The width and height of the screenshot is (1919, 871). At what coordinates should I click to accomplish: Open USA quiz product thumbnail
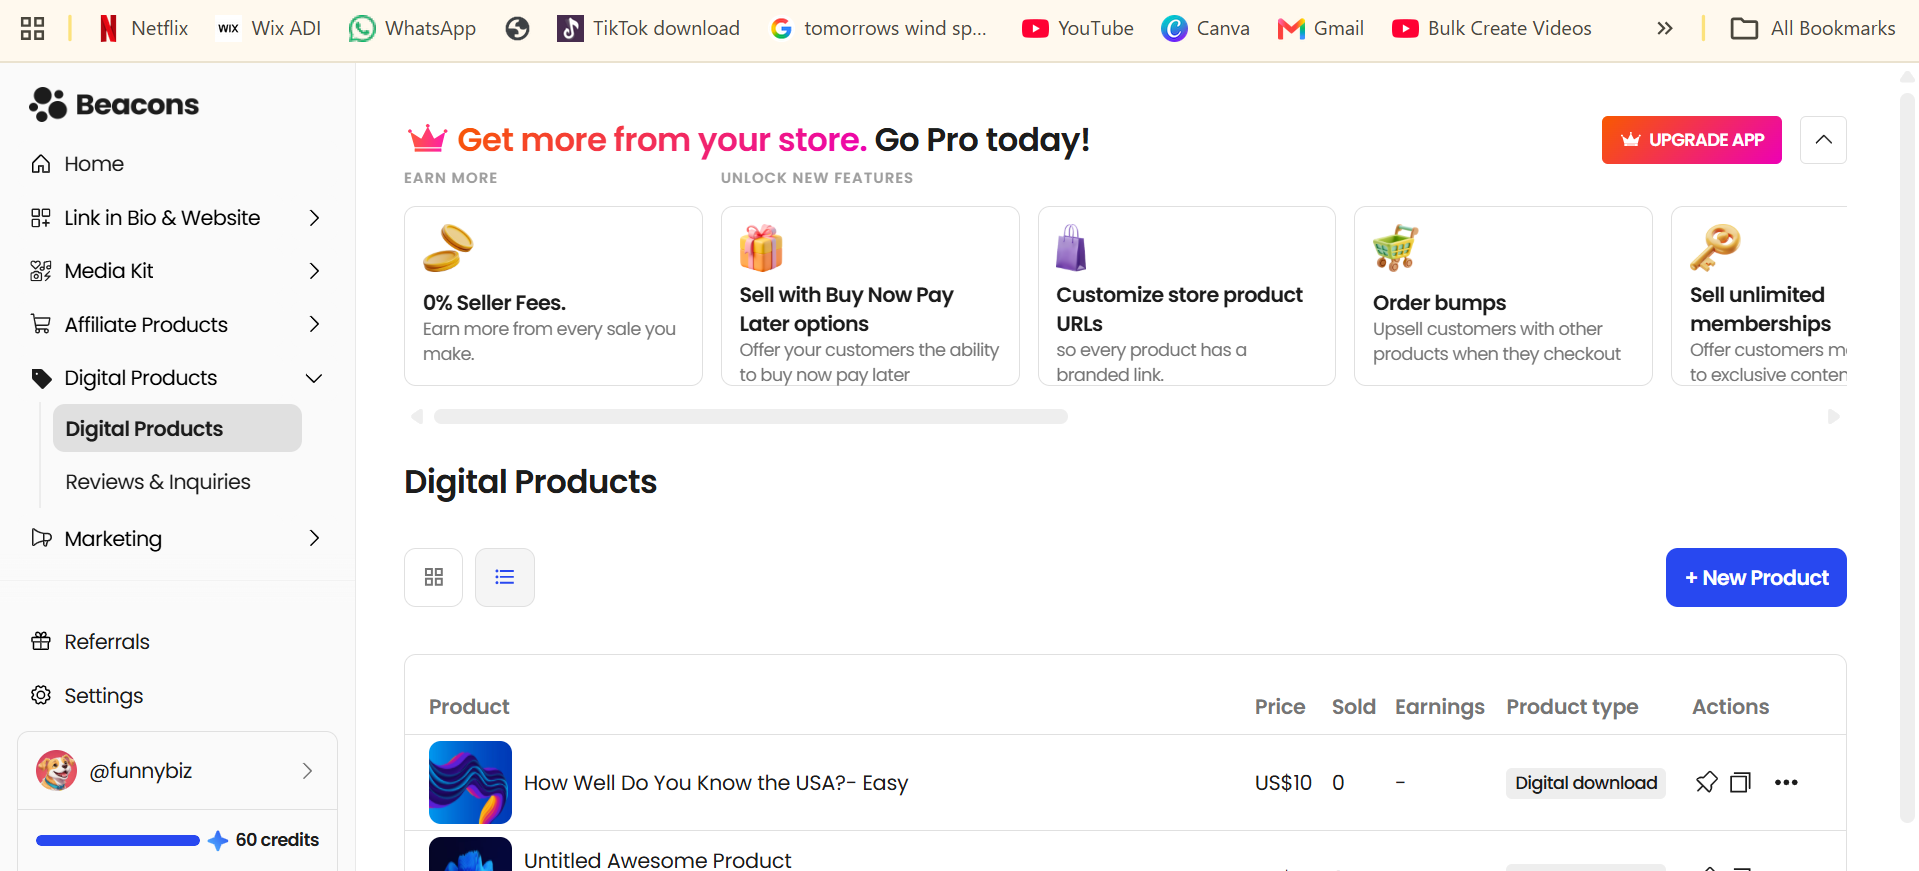pyautogui.click(x=470, y=782)
